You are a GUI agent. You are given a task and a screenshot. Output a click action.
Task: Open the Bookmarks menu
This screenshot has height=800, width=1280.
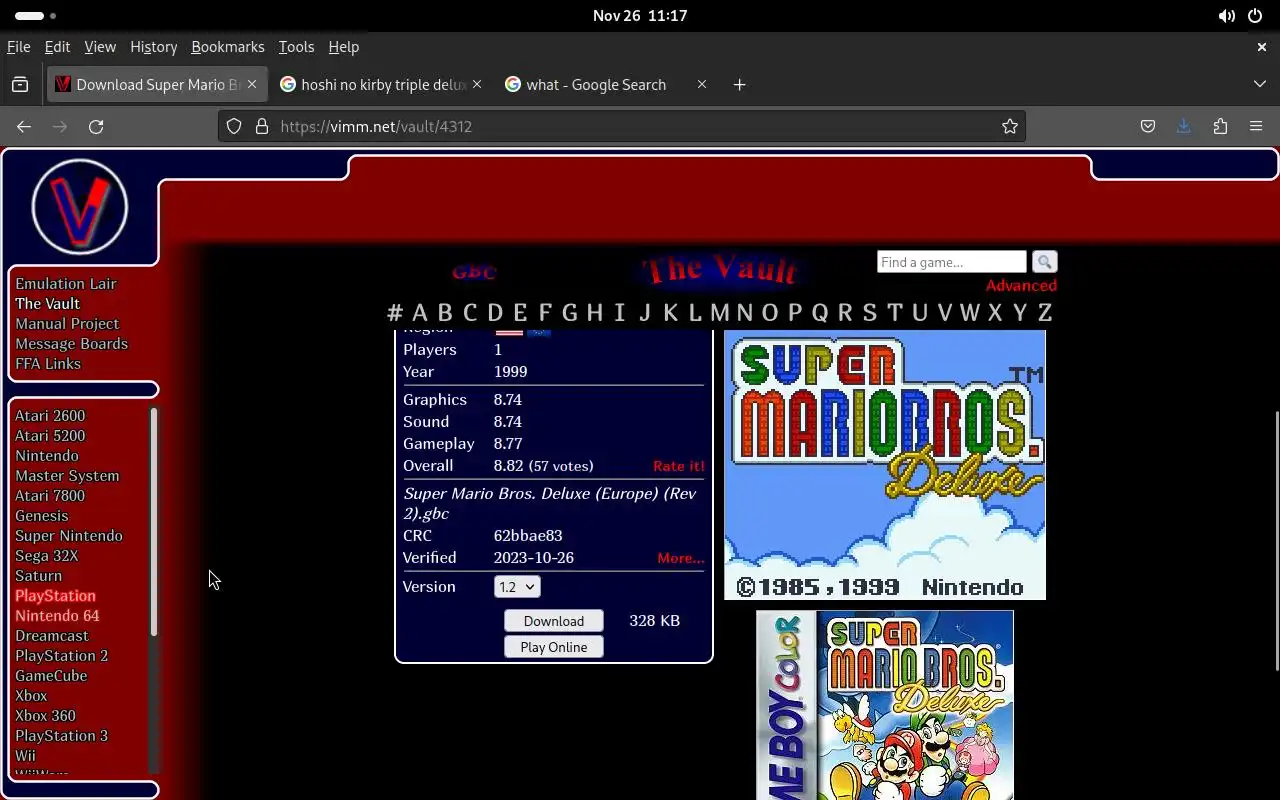[228, 47]
